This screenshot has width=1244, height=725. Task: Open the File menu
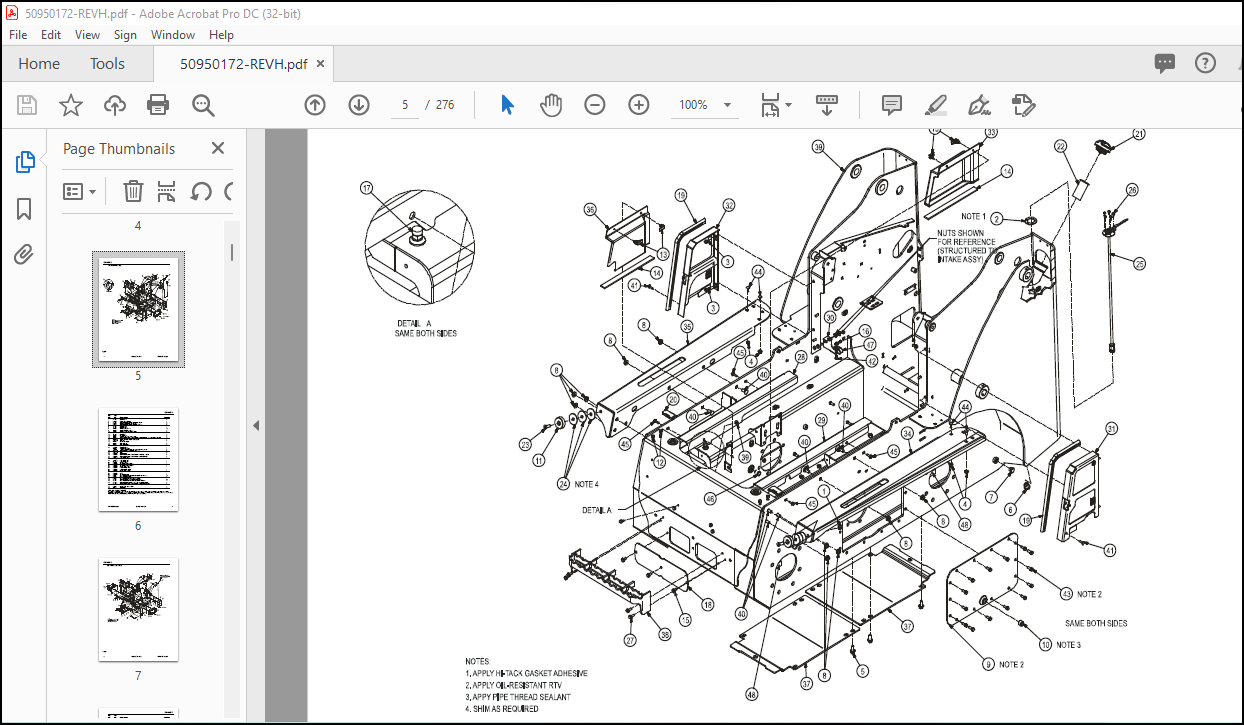(x=19, y=35)
